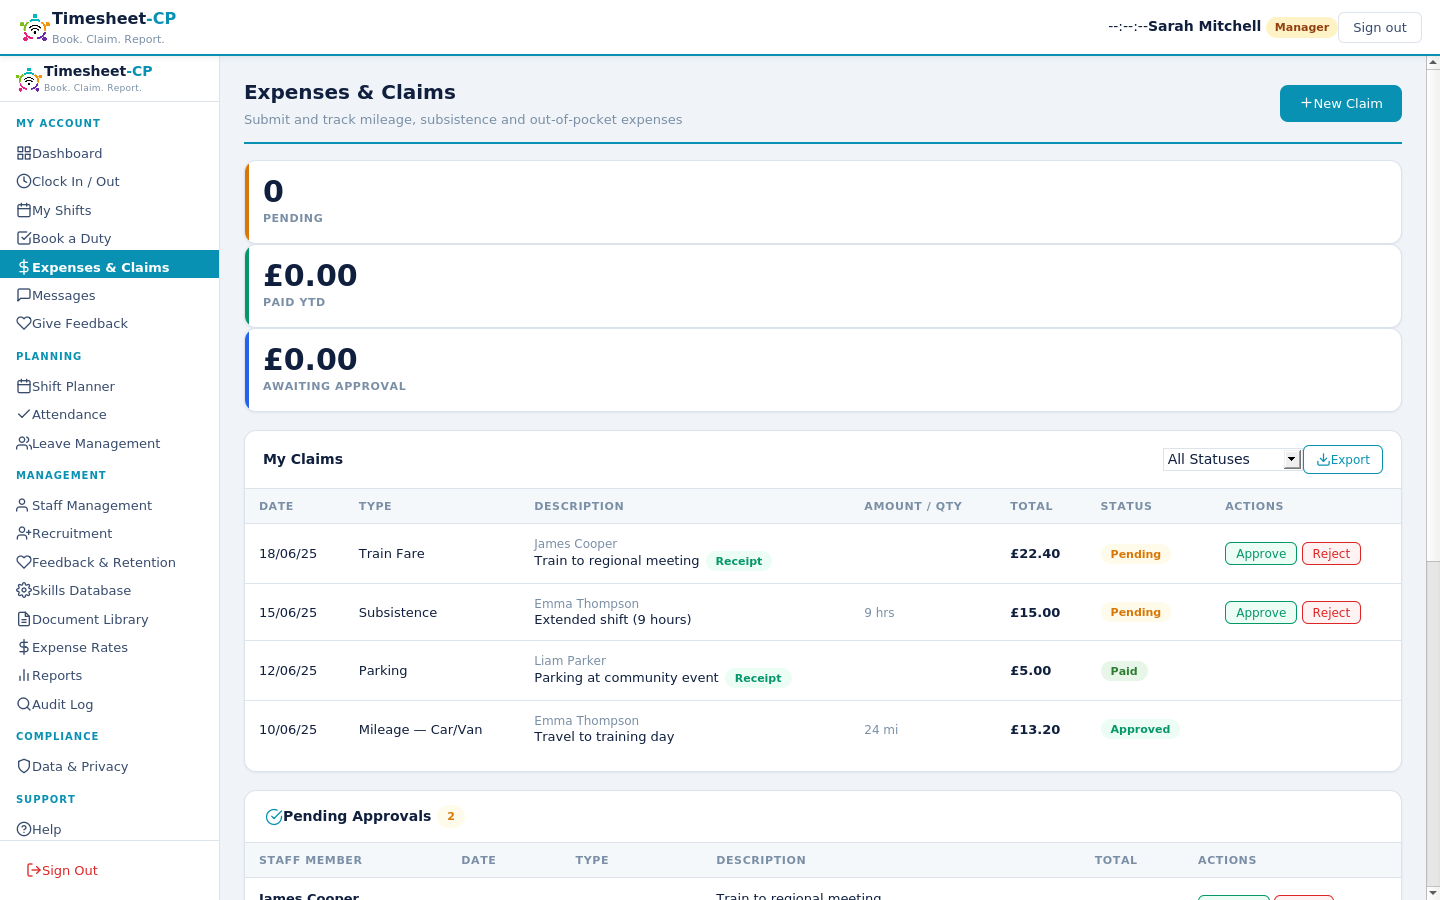Click the Skills Database gear icon
The height and width of the screenshot is (900, 1440).
pyautogui.click(x=24, y=590)
